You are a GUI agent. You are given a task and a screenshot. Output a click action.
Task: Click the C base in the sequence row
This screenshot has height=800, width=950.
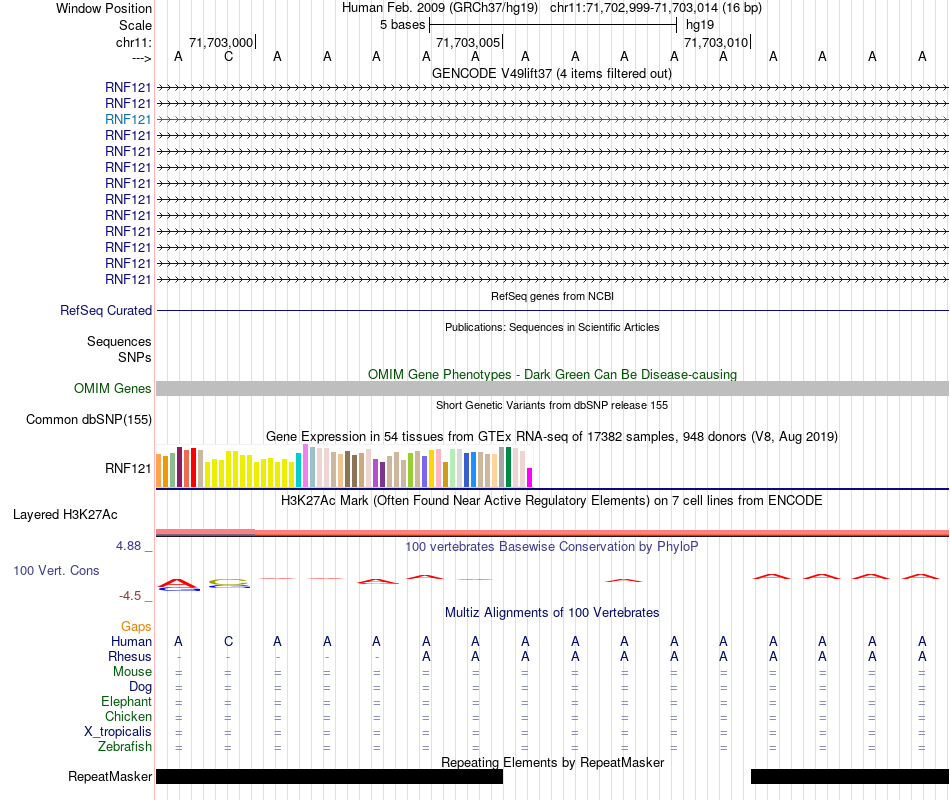tap(228, 56)
